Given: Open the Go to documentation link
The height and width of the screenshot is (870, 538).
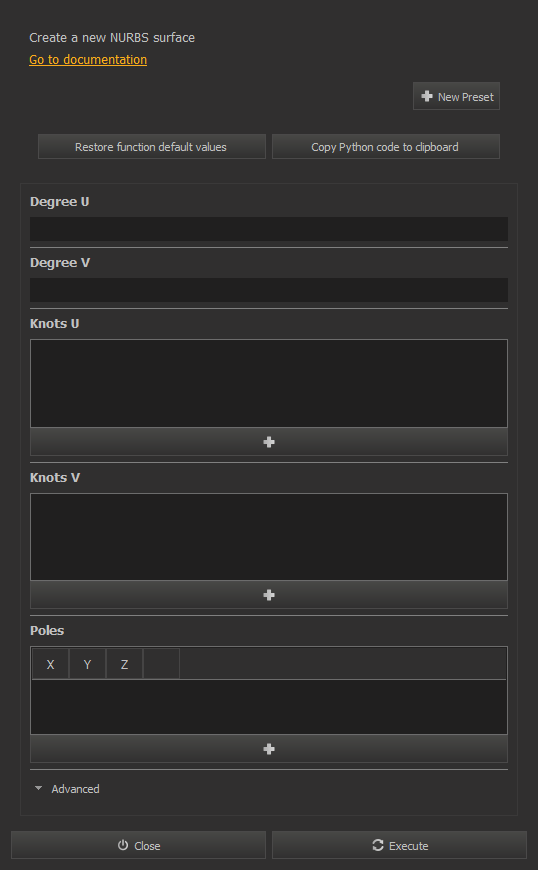Looking at the screenshot, I should [88, 59].
